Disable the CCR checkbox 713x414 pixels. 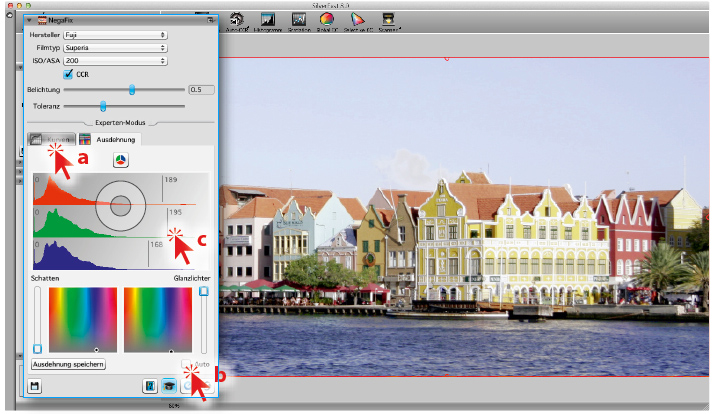point(69,74)
